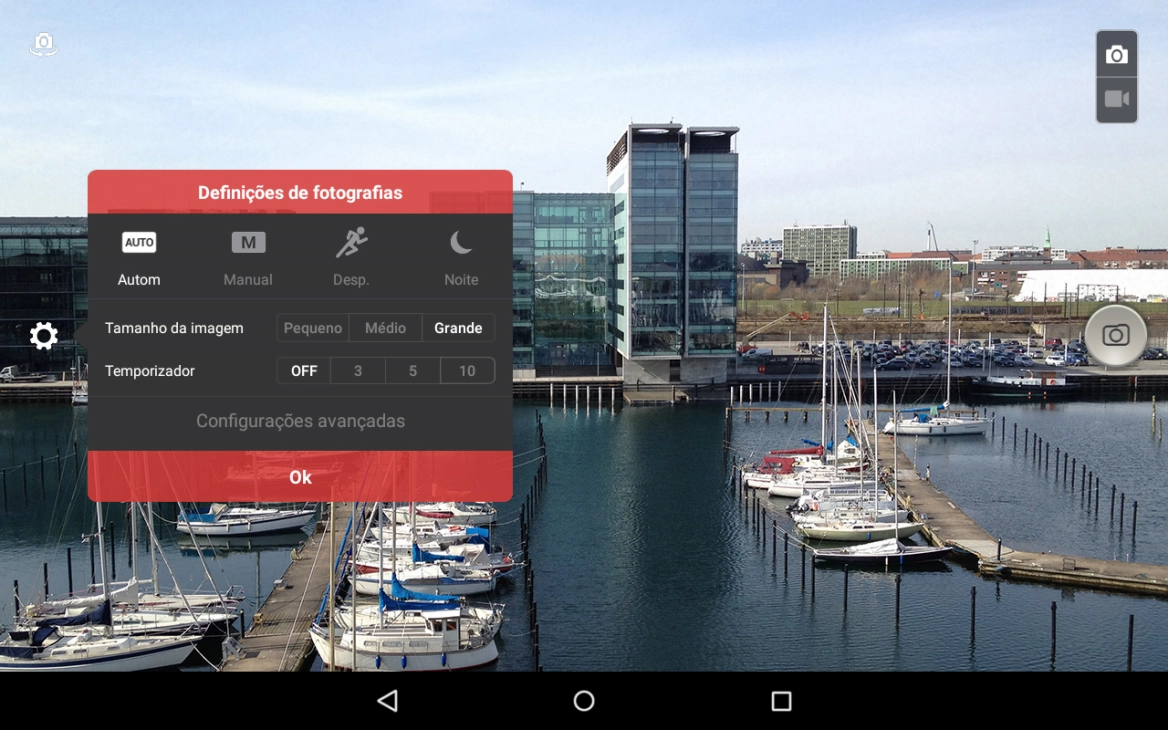1168x730 pixels.
Task: Set timer to 5 seconds
Action: pyautogui.click(x=412, y=371)
